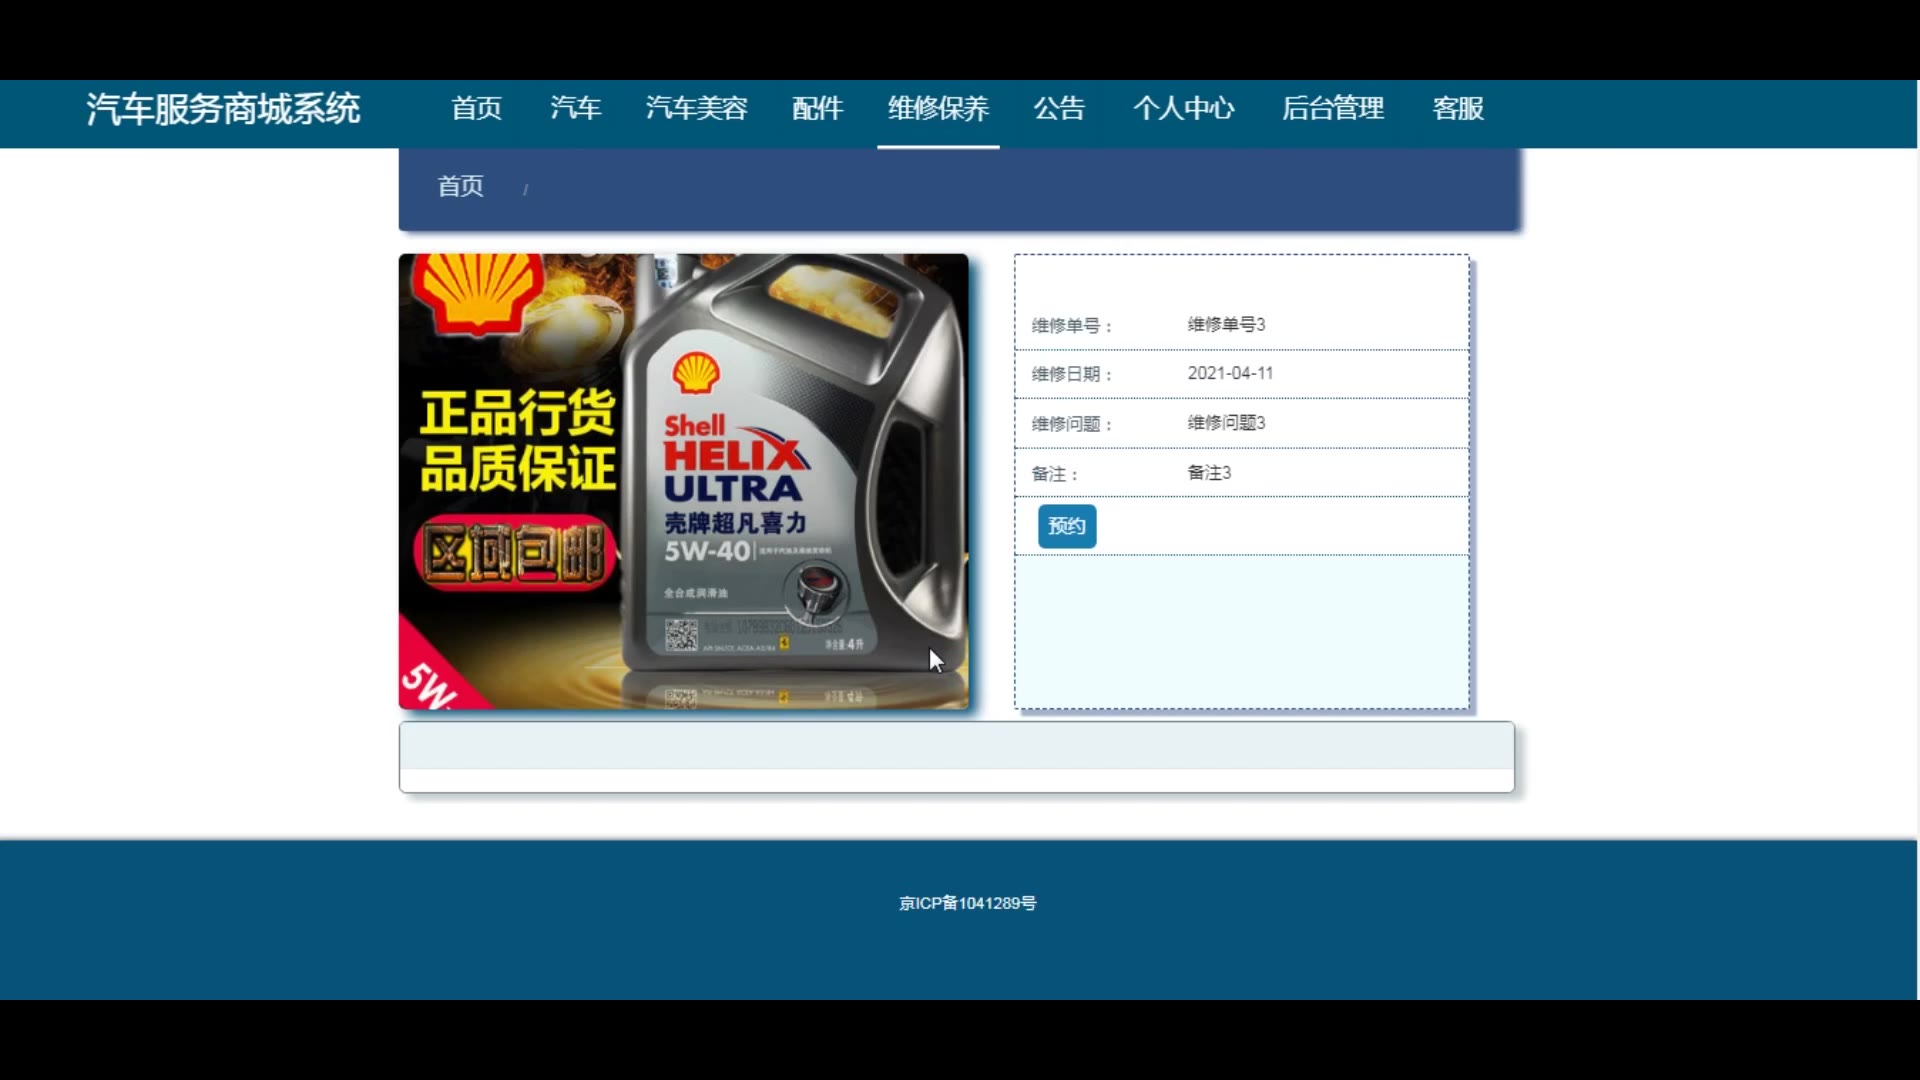This screenshot has width=1920, height=1080.
Task: Click the 维修单号3 value text
Action: pyautogui.click(x=1226, y=325)
